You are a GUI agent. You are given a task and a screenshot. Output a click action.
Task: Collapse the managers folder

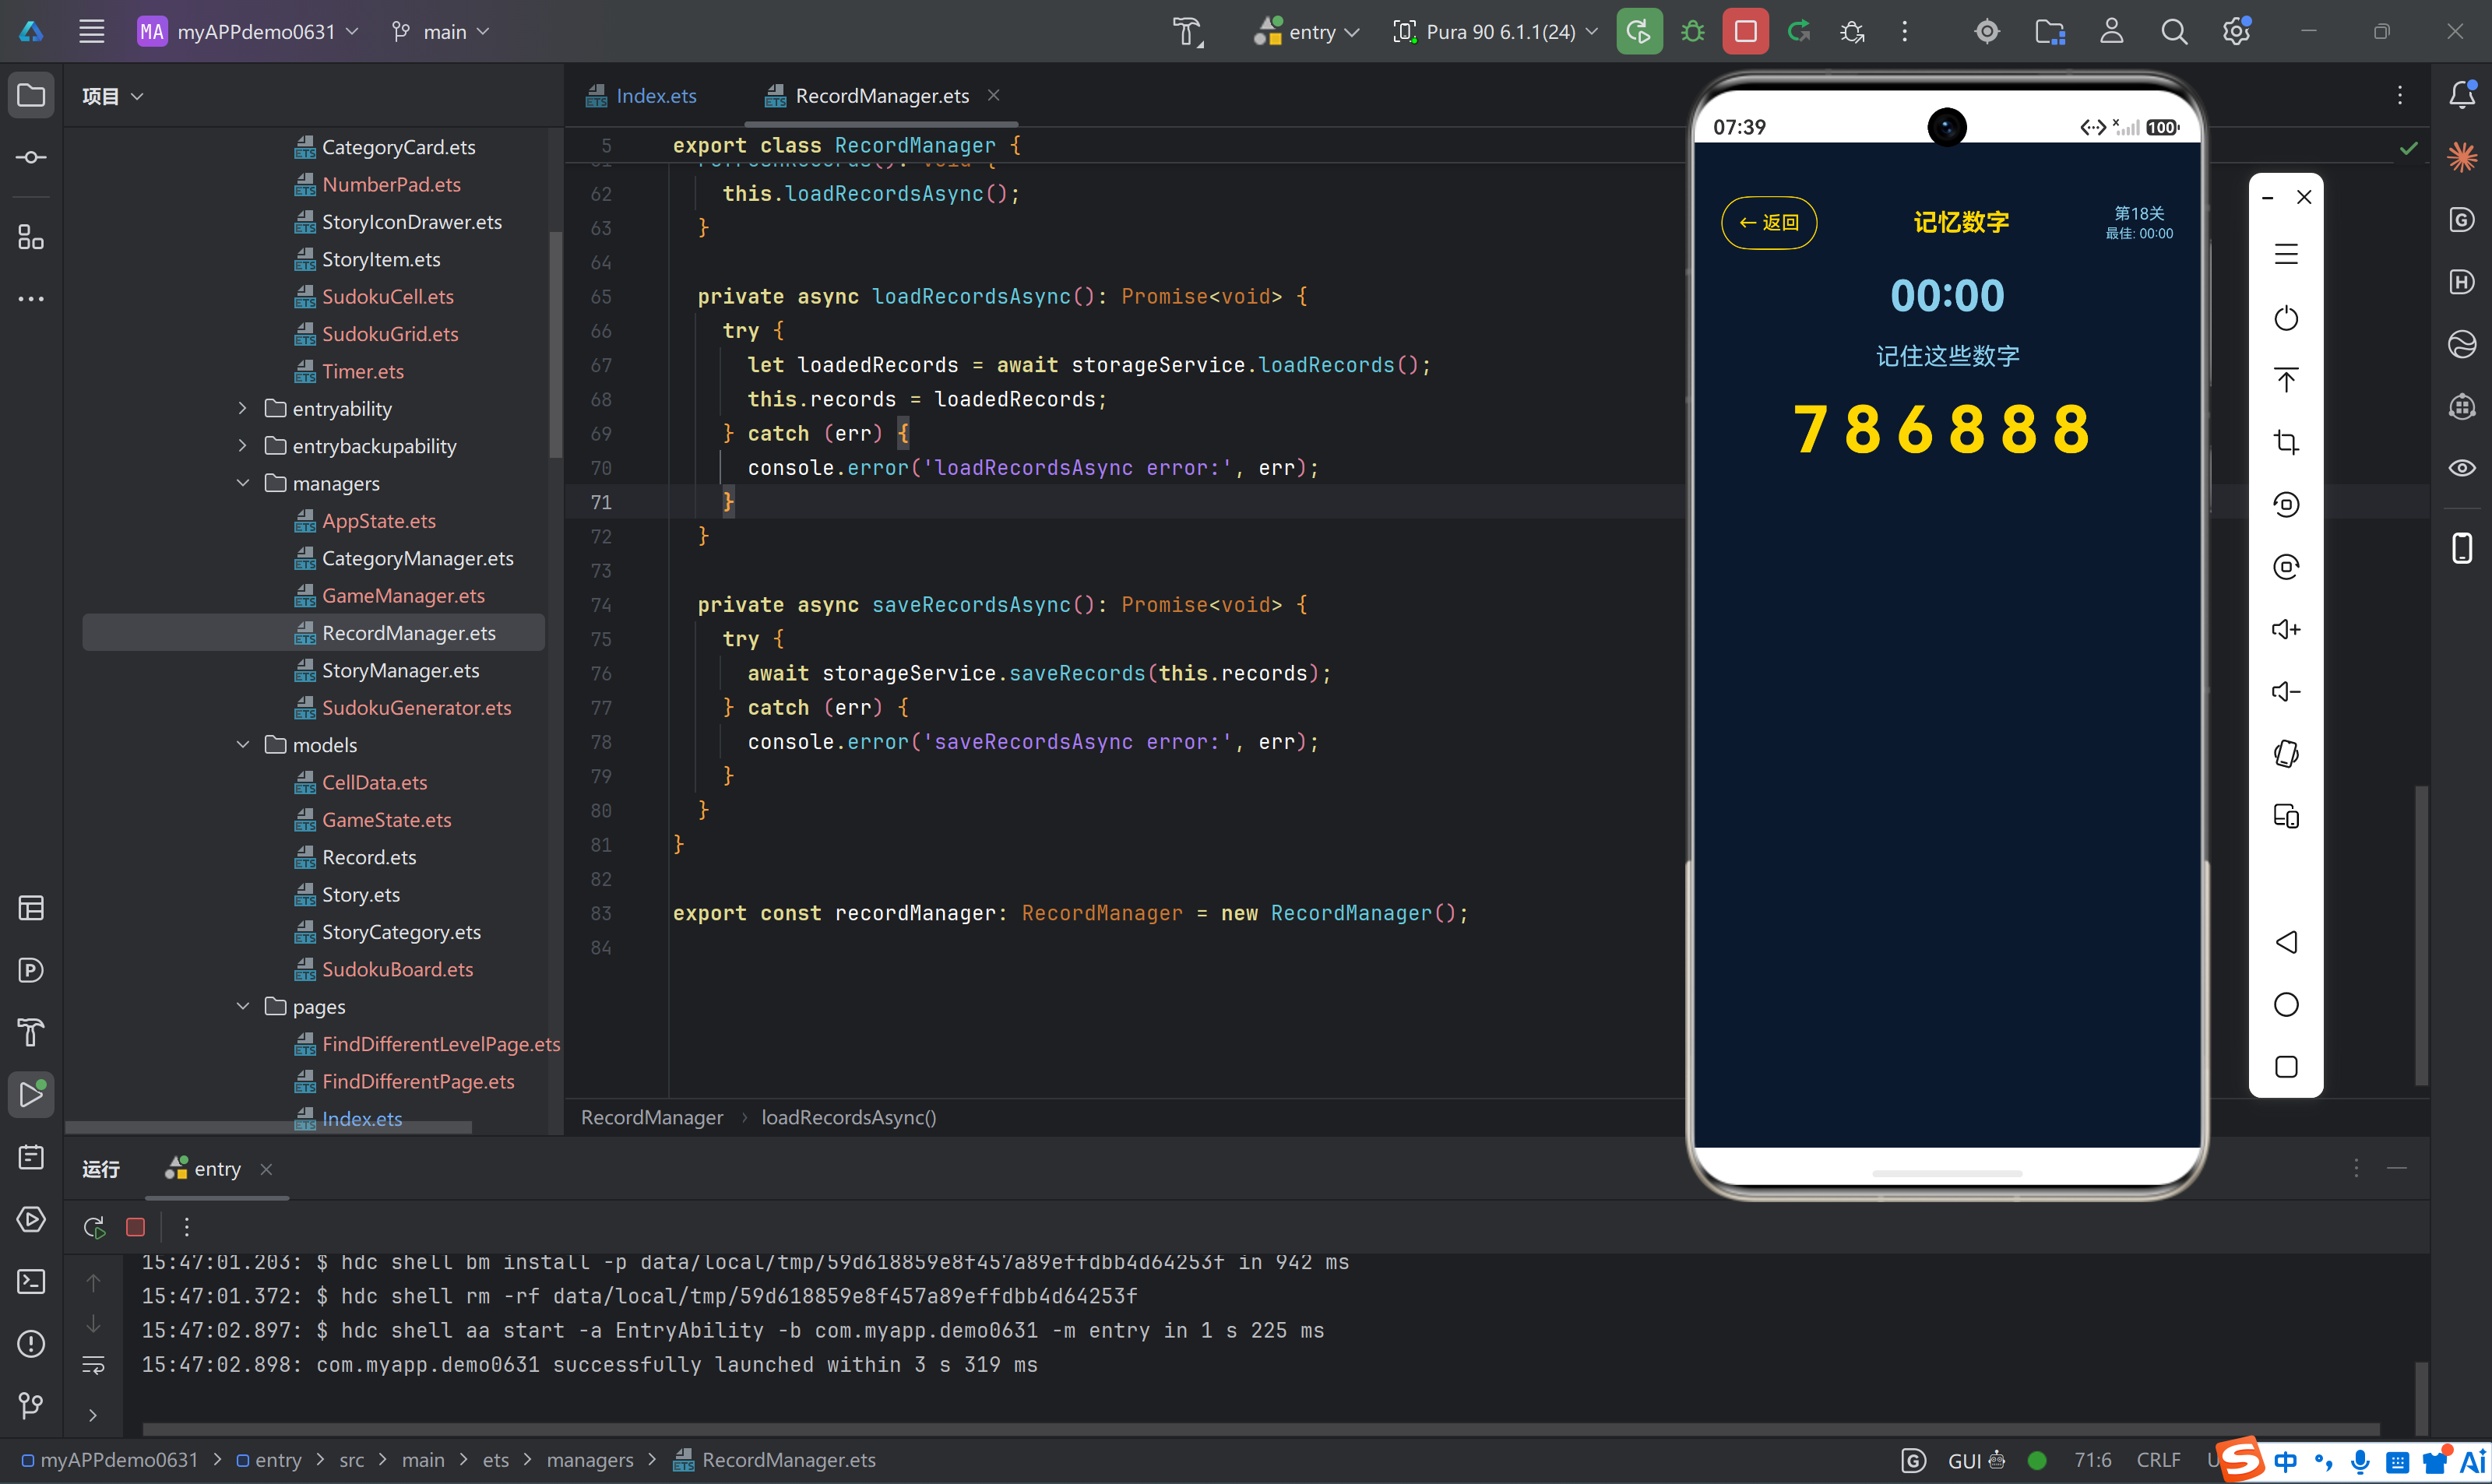click(242, 483)
